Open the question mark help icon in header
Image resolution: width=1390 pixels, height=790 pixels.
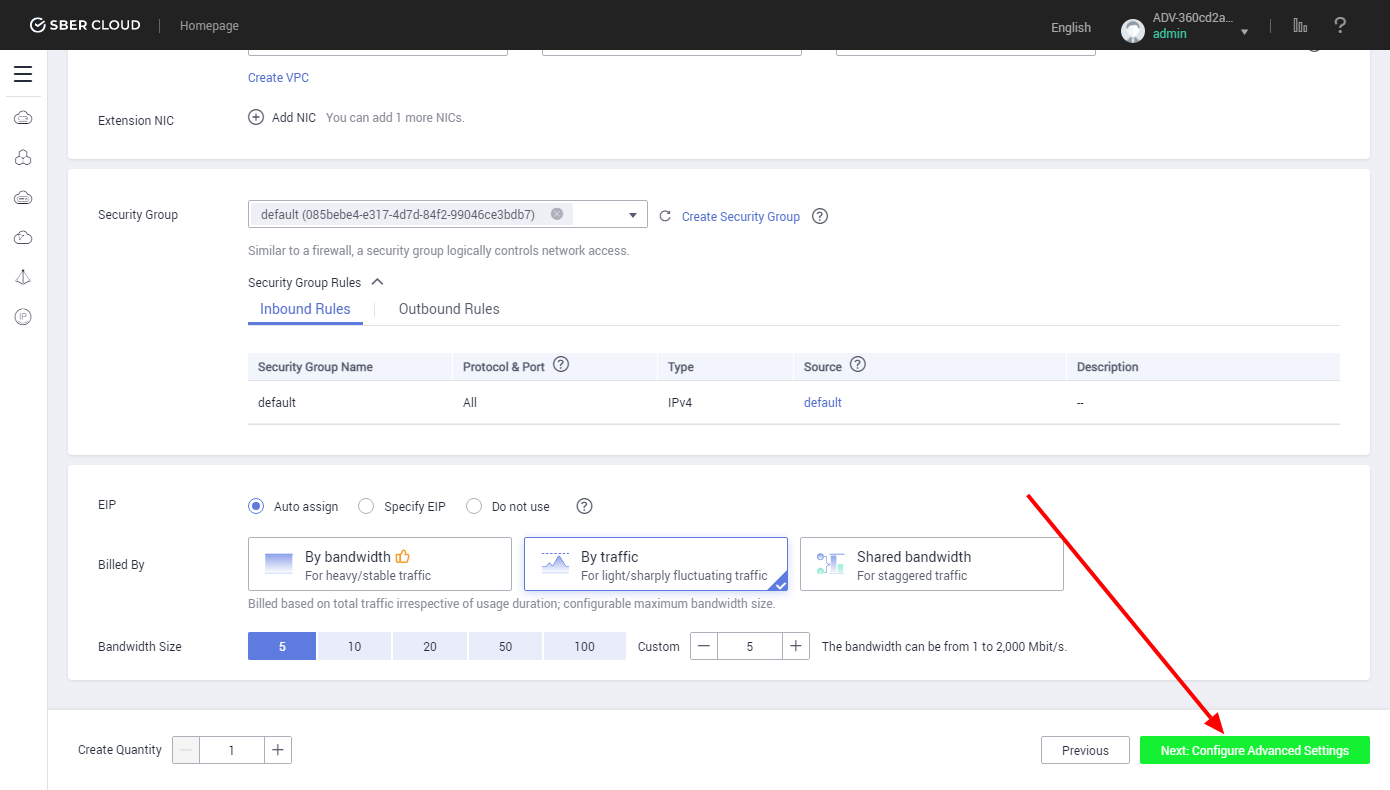pyautogui.click(x=1341, y=26)
